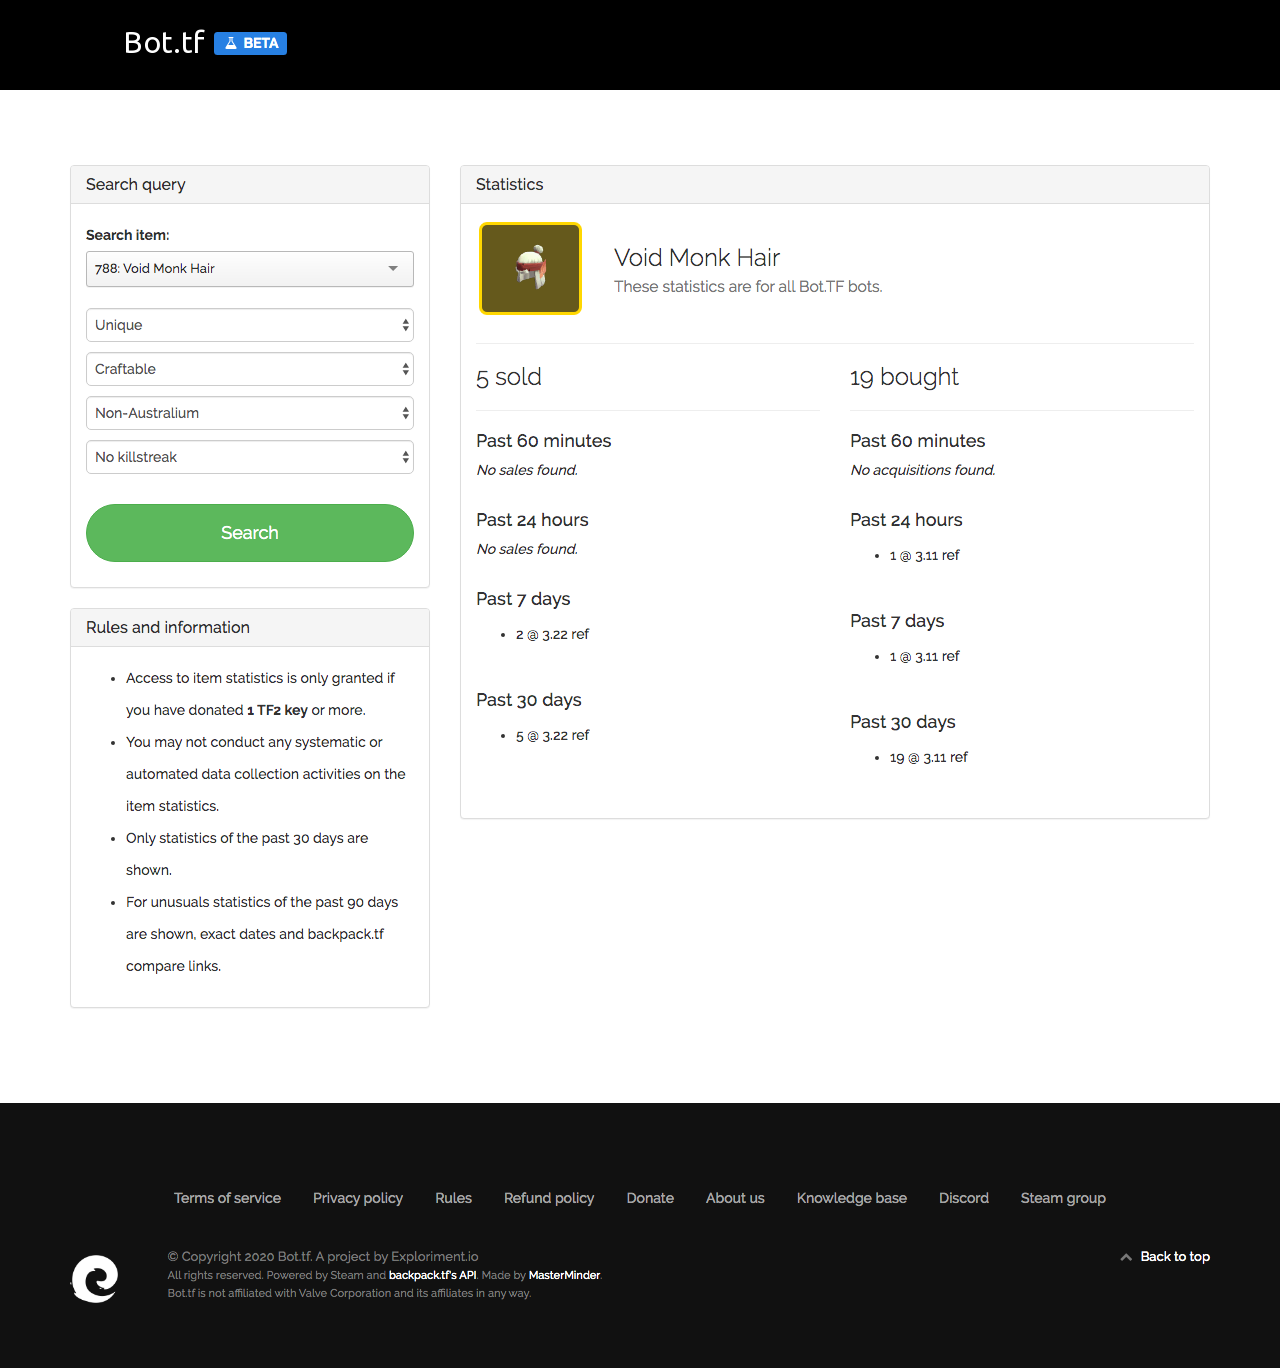1280x1368 pixels.
Task: Click the Void Monk Hair item thumbnail
Action: coord(530,268)
